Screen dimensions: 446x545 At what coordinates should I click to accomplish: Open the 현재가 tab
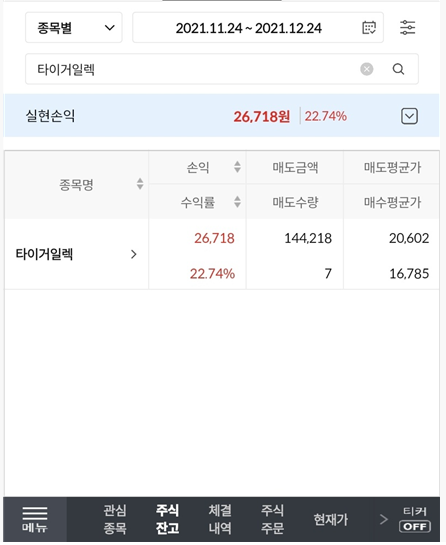point(331,519)
